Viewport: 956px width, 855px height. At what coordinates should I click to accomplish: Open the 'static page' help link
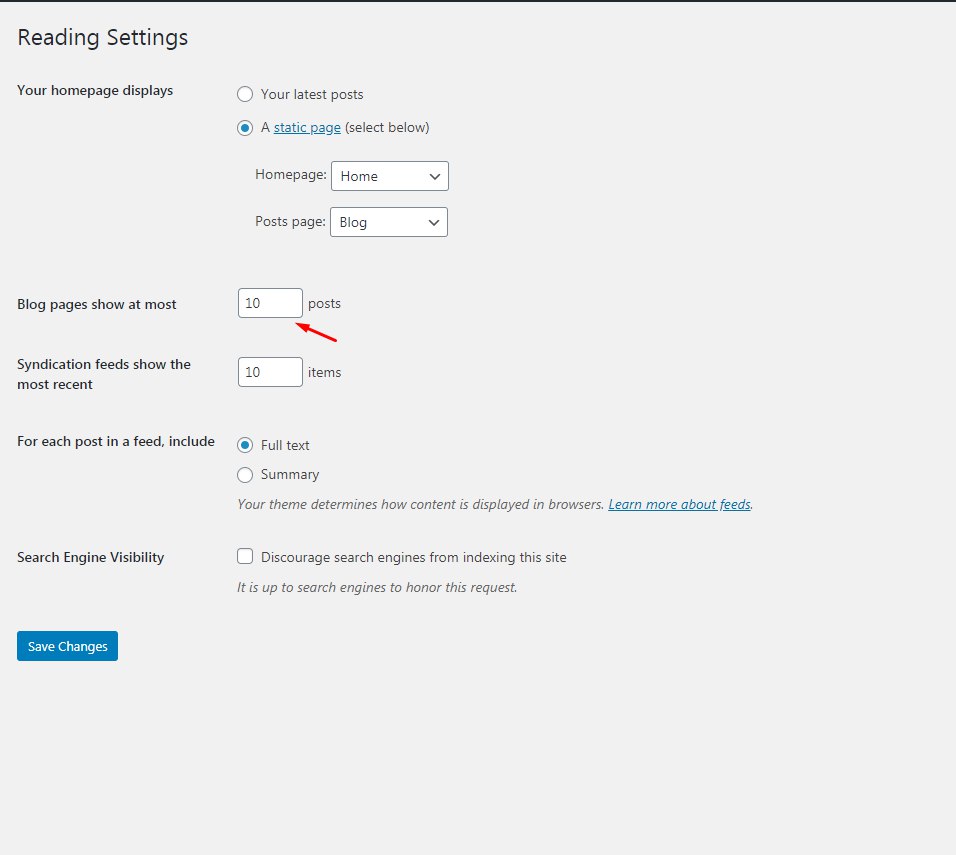click(x=307, y=127)
